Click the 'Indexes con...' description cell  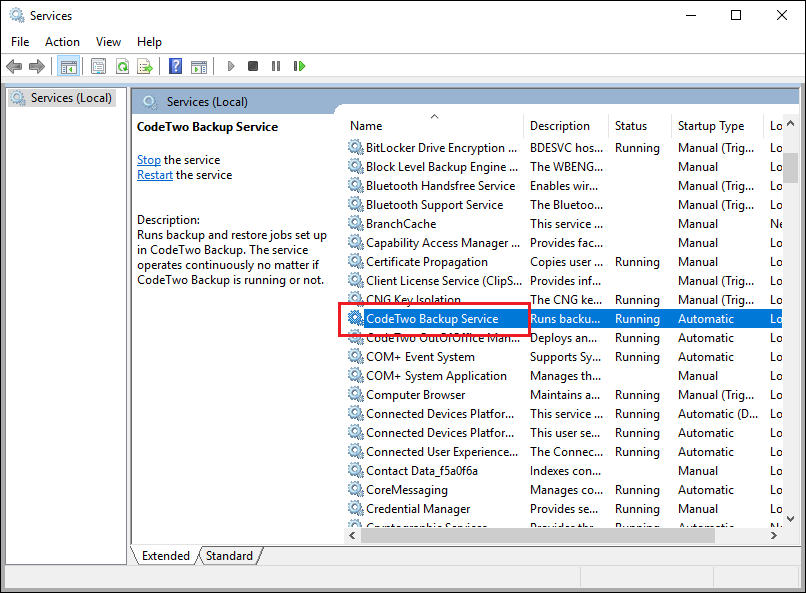click(x=565, y=471)
